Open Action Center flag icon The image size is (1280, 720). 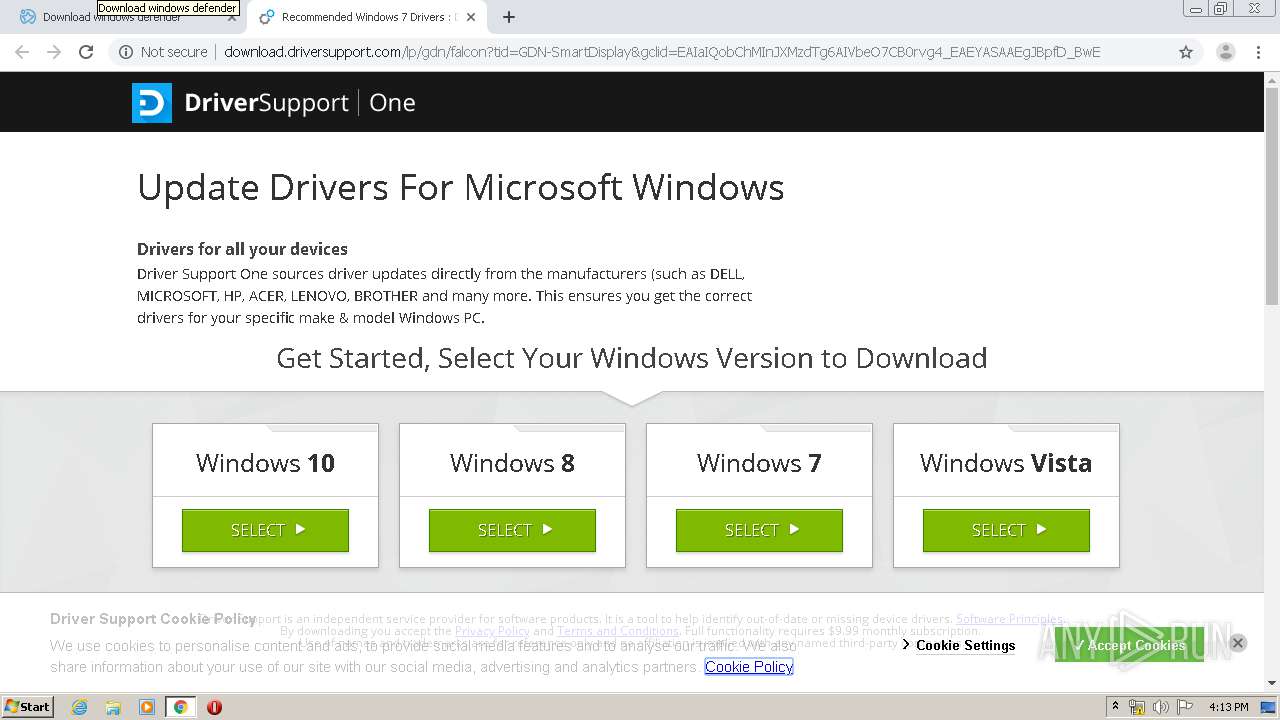click(x=1184, y=707)
